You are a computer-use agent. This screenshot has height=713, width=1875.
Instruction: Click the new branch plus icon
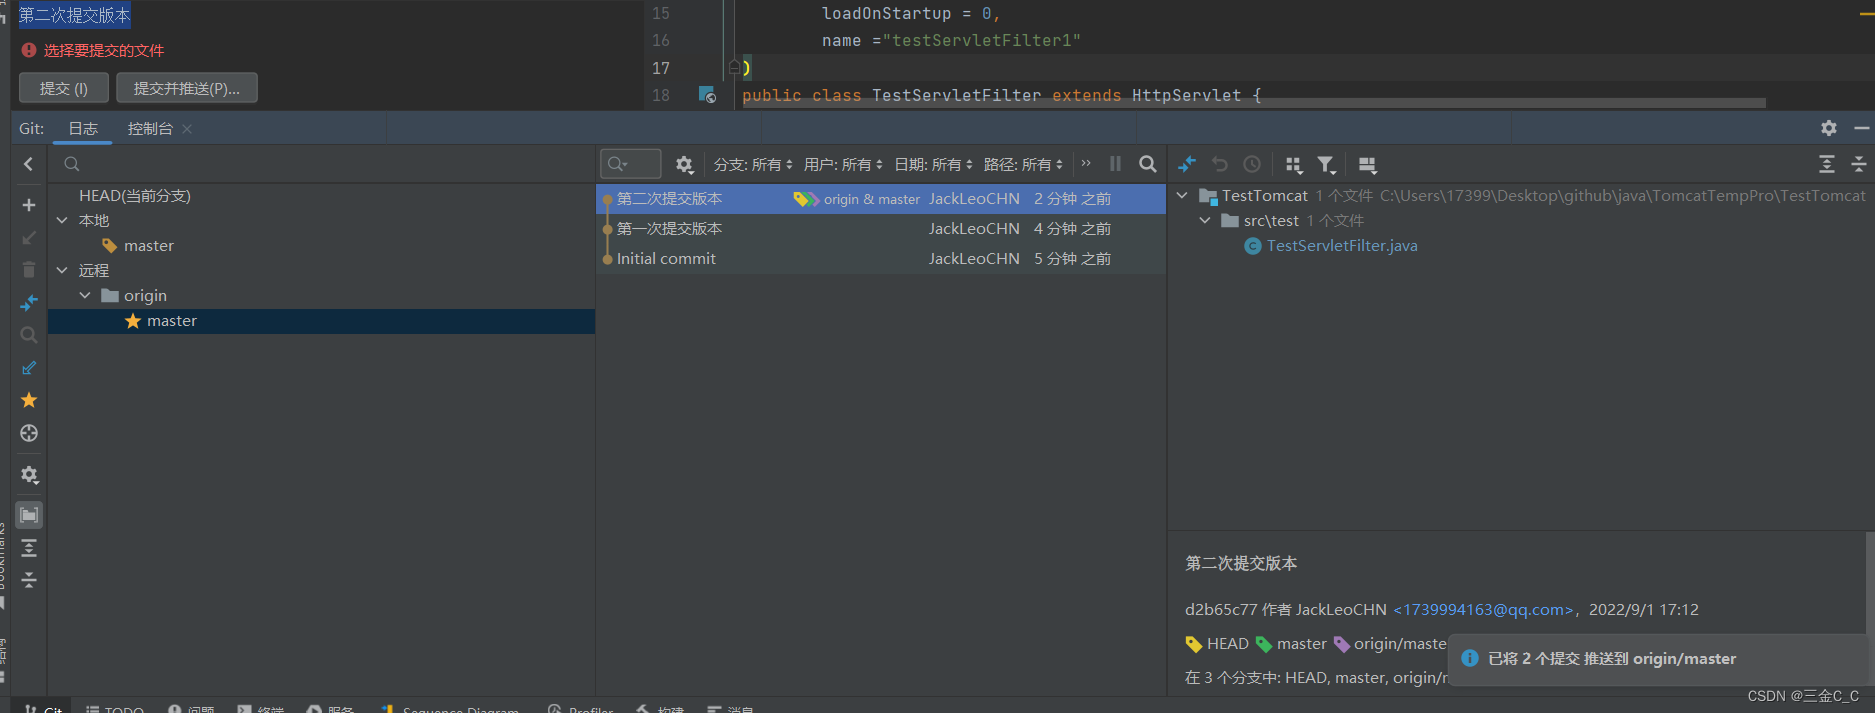(x=29, y=205)
